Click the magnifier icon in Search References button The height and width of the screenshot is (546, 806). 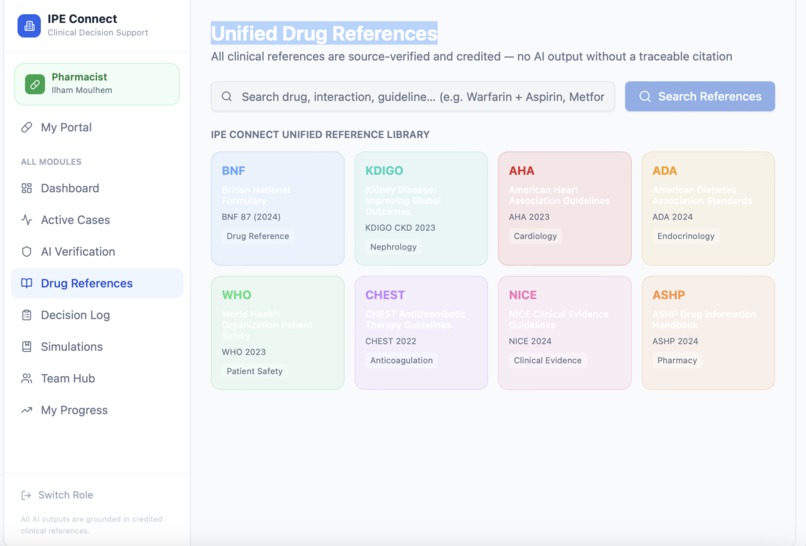645,97
